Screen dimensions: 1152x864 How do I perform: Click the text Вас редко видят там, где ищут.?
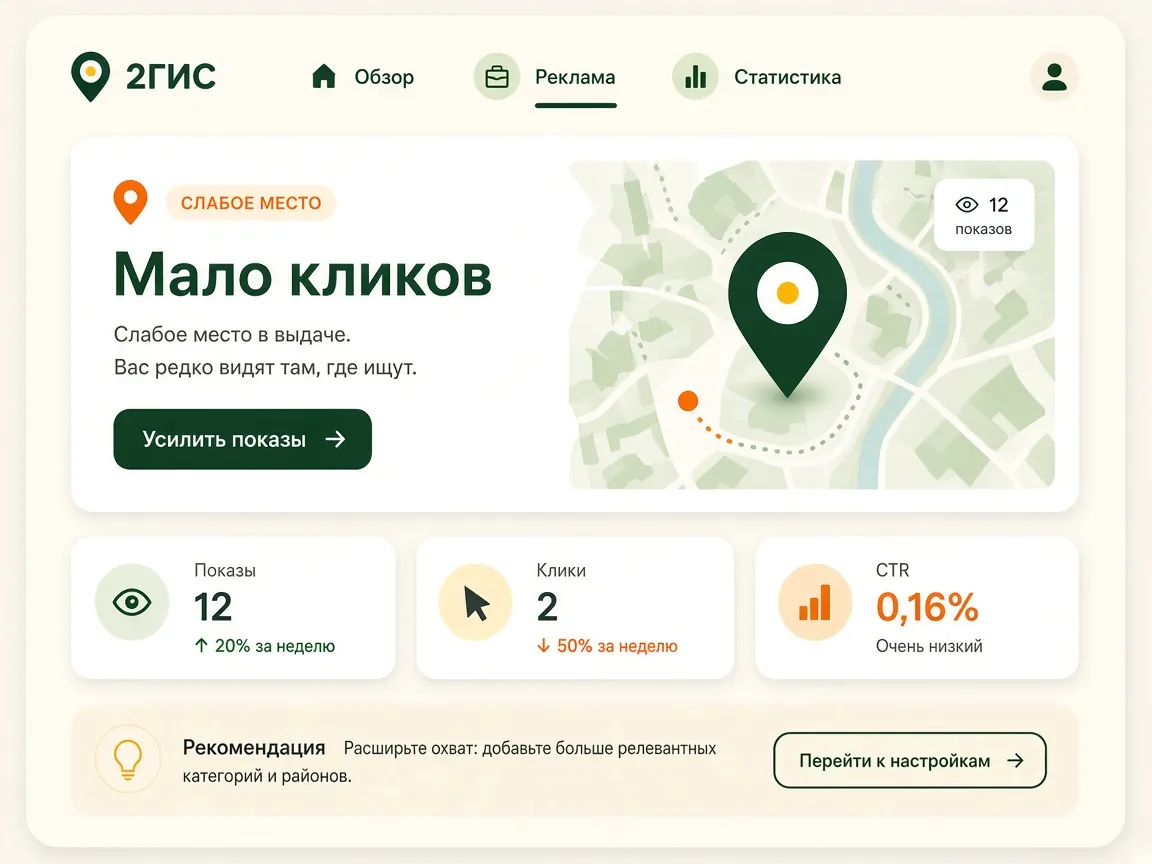point(265,367)
